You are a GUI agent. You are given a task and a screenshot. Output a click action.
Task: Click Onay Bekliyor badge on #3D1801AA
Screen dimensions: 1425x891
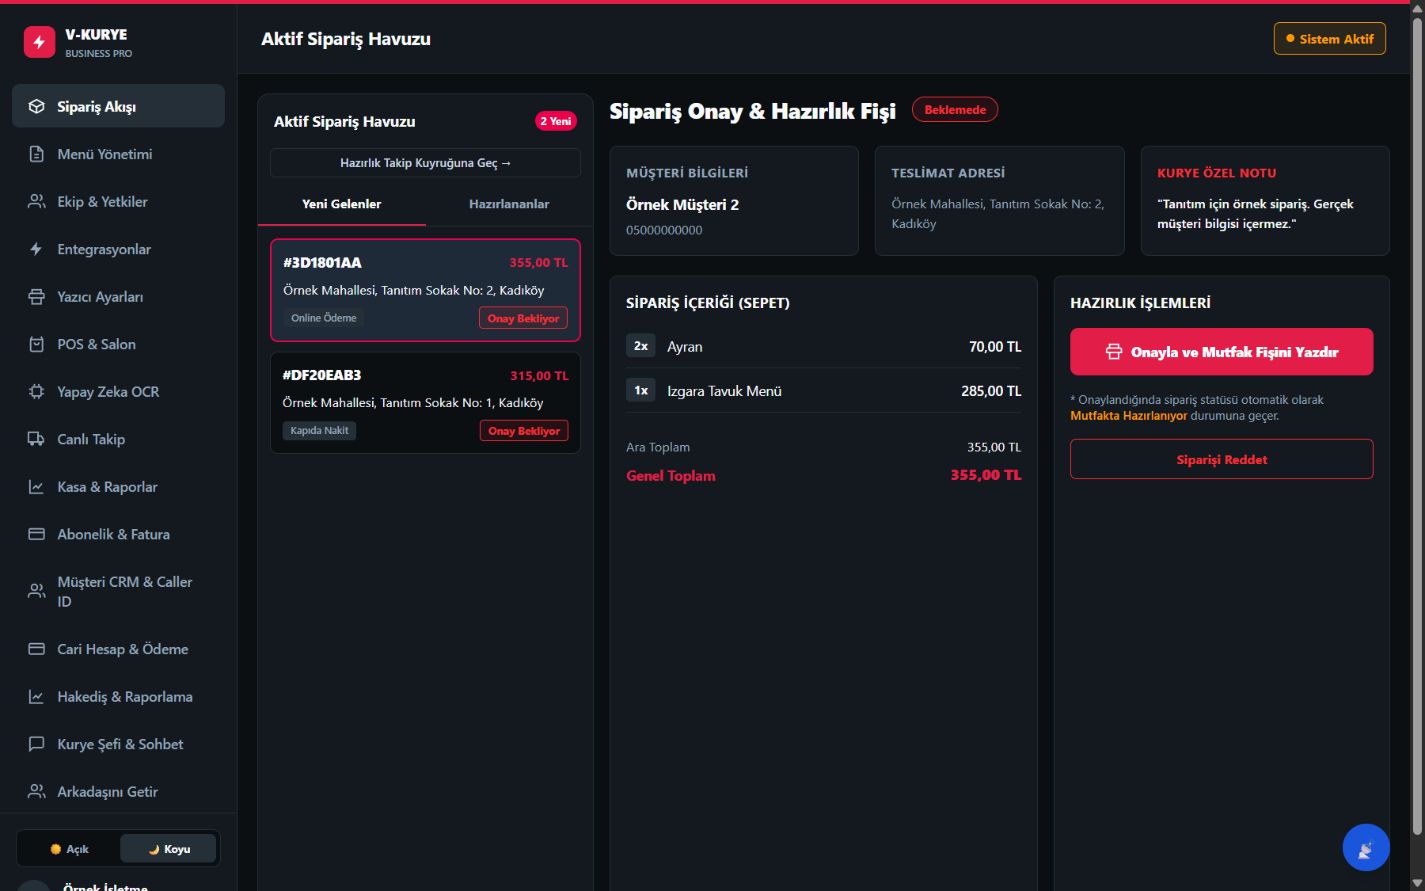tap(523, 318)
